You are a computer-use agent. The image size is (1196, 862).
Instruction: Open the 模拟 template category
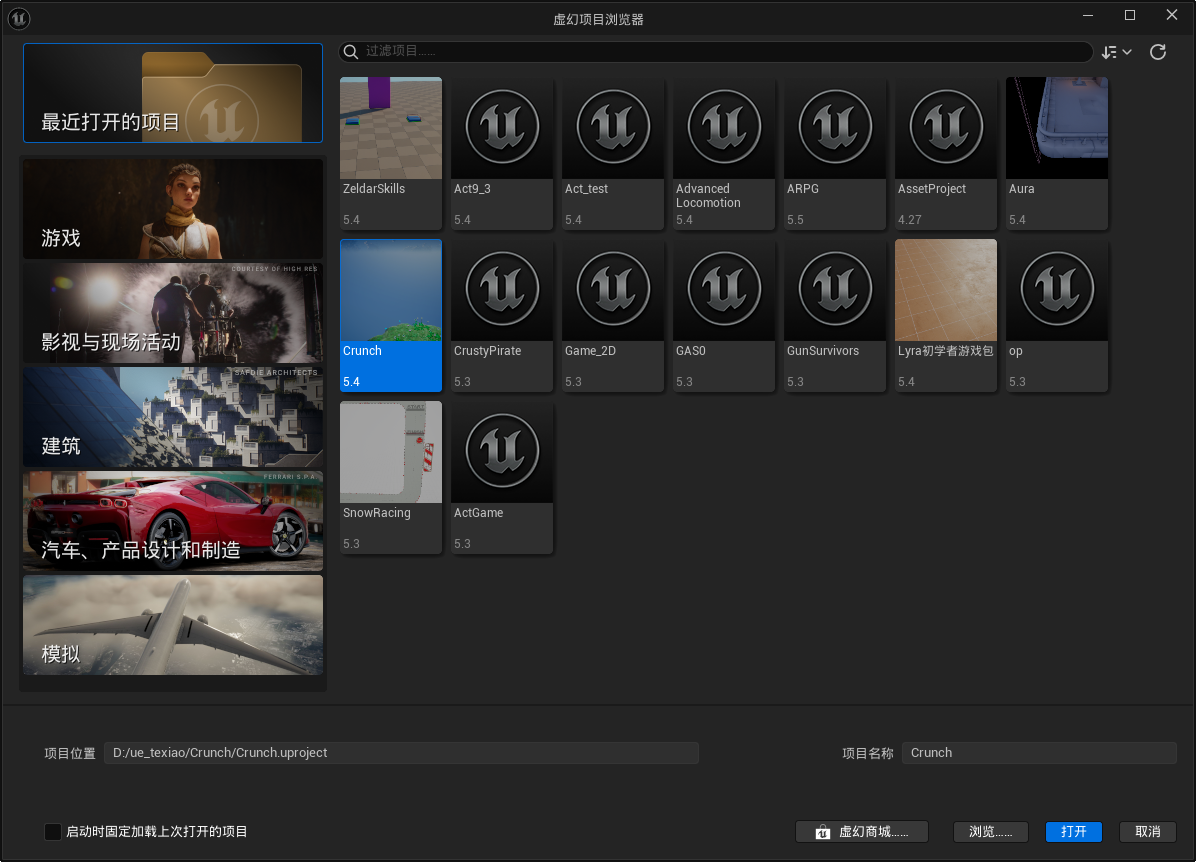[173, 625]
